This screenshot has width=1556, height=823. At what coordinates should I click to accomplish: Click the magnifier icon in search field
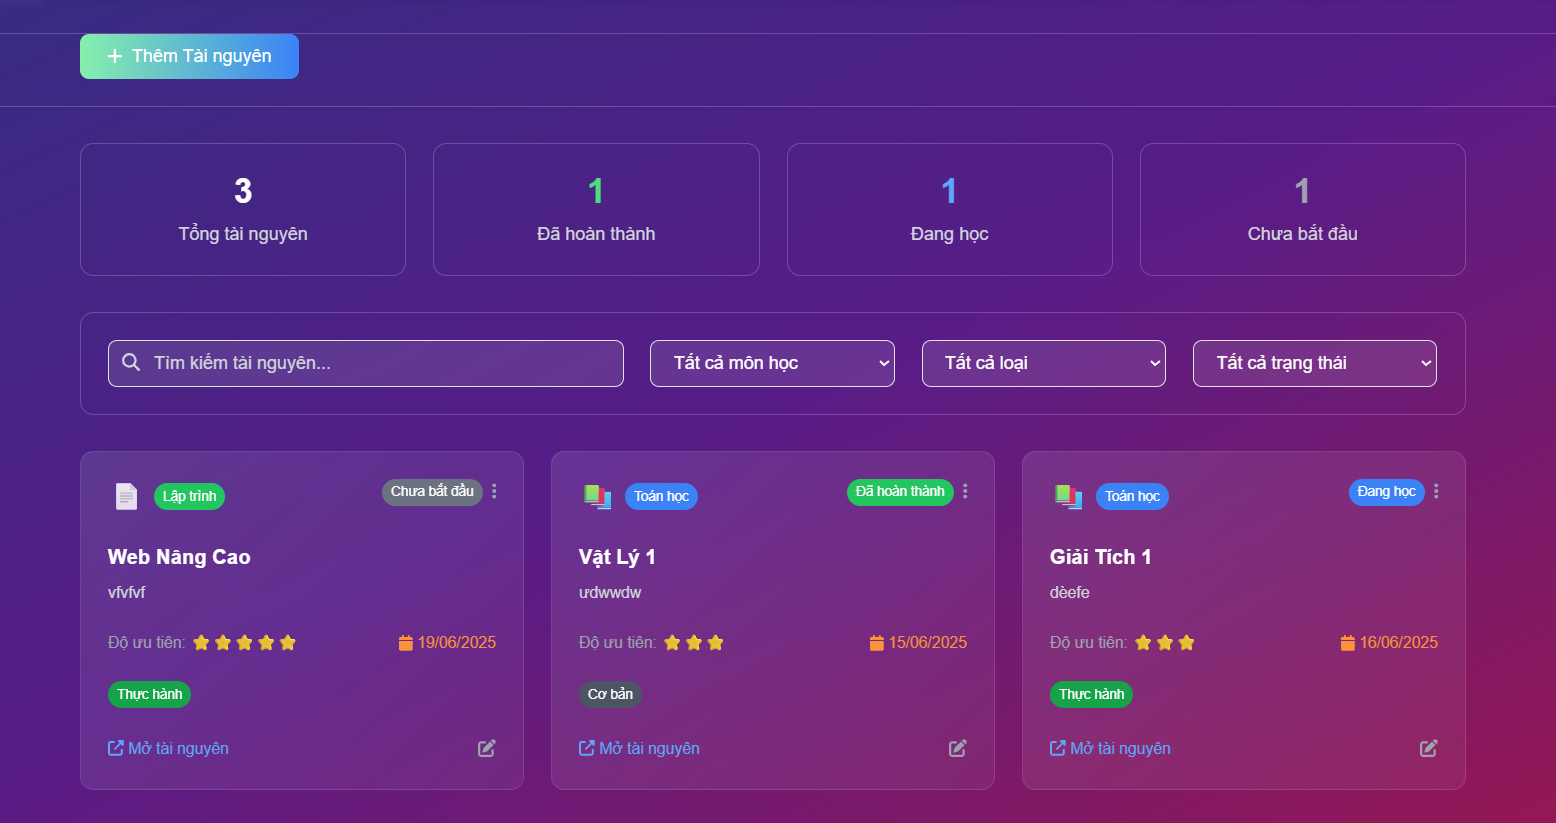point(131,362)
